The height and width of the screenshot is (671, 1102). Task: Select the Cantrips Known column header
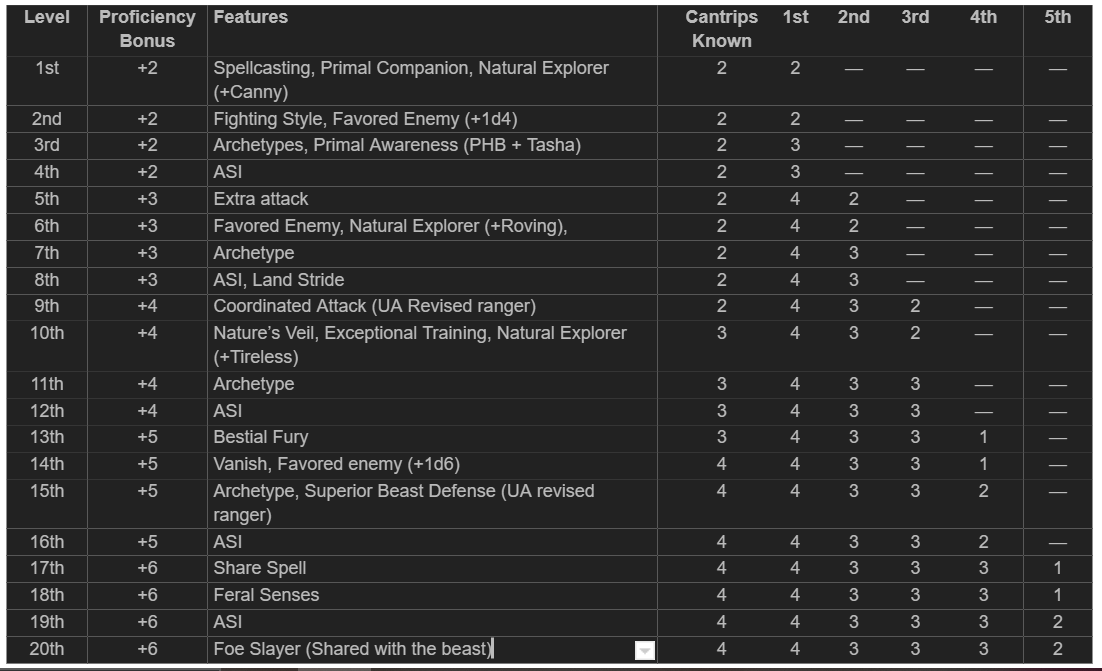pyautogui.click(x=721, y=29)
